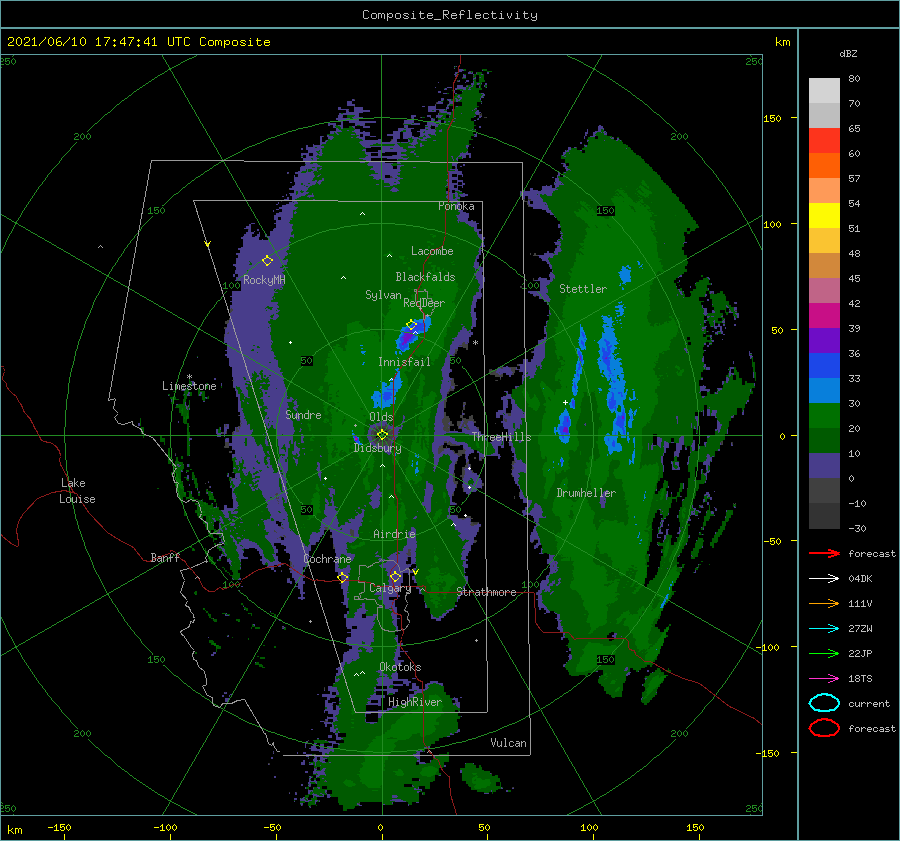Select the Stettler label
The width and height of the screenshot is (900, 841).
[583, 289]
